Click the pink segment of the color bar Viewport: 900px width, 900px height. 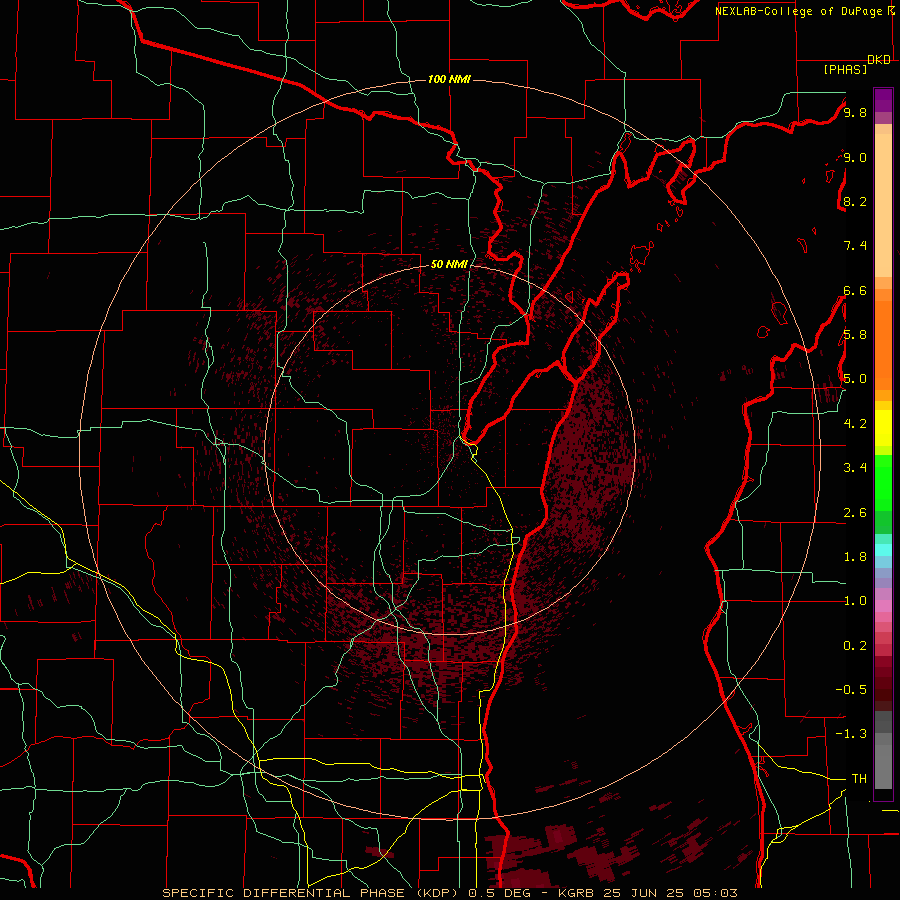[x=883, y=606]
